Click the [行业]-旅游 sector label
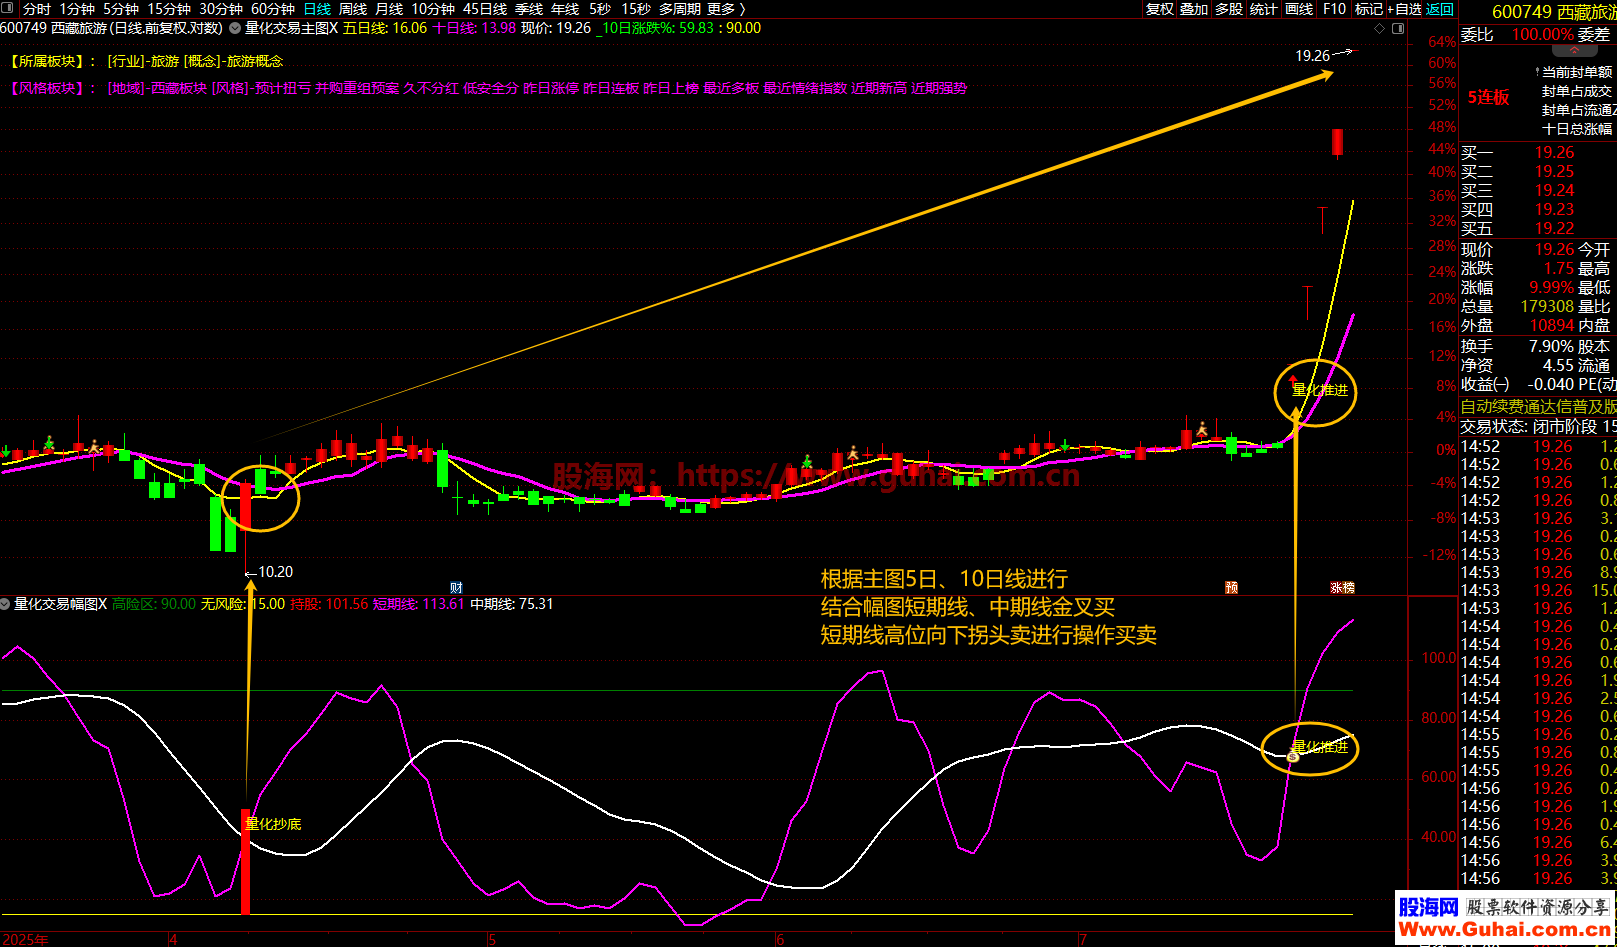The width and height of the screenshot is (1617, 947). coord(143,62)
